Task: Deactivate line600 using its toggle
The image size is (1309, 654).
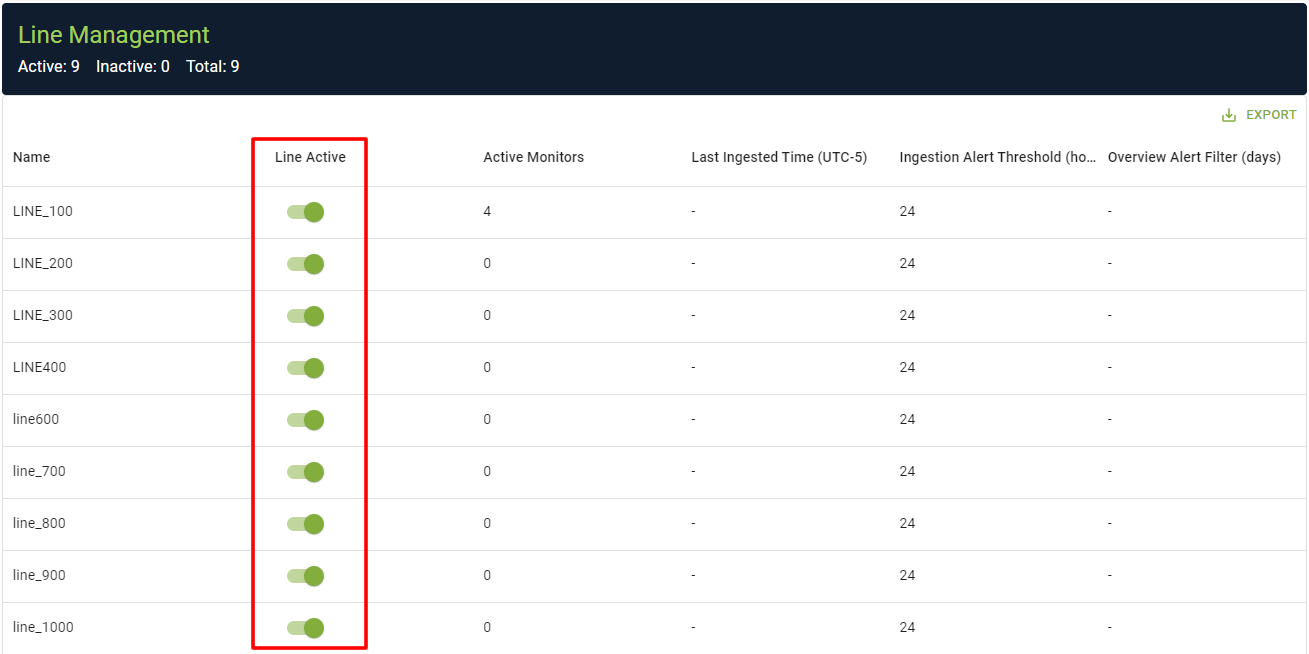Action: tap(306, 420)
